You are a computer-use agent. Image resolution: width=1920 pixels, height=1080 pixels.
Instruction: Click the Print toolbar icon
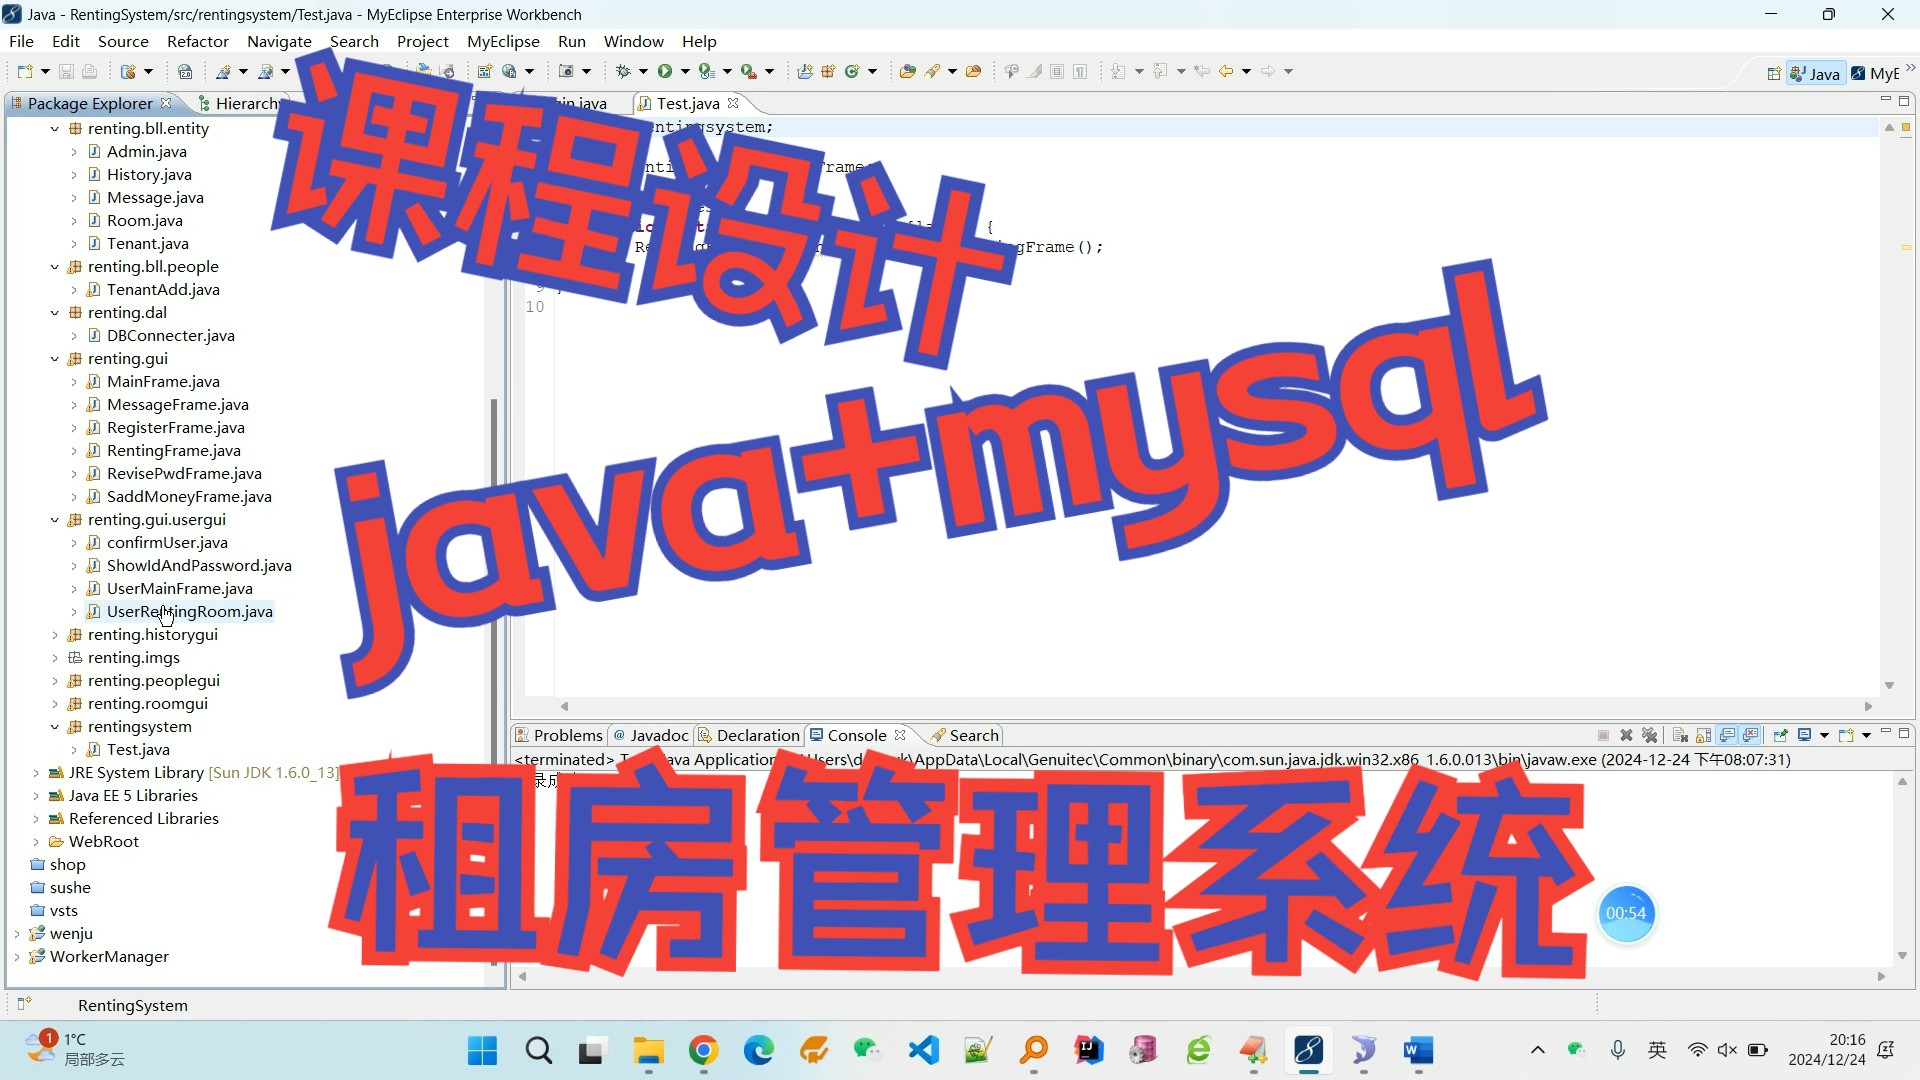point(89,71)
